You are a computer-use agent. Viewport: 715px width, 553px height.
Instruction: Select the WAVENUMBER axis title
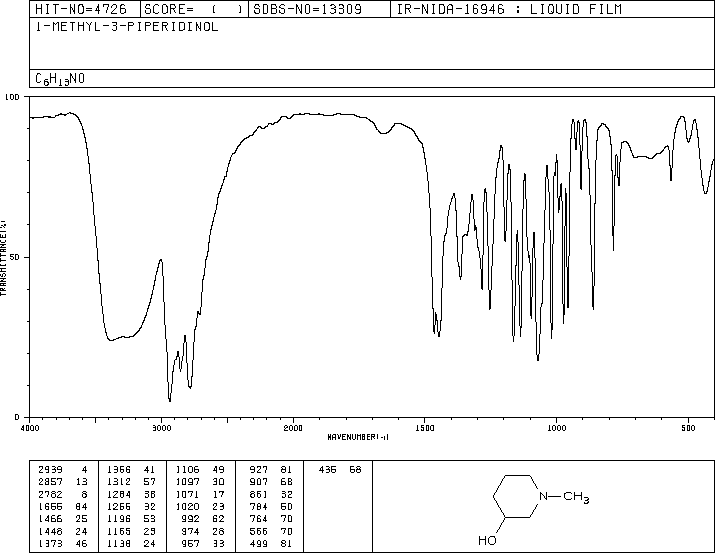coord(358,437)
